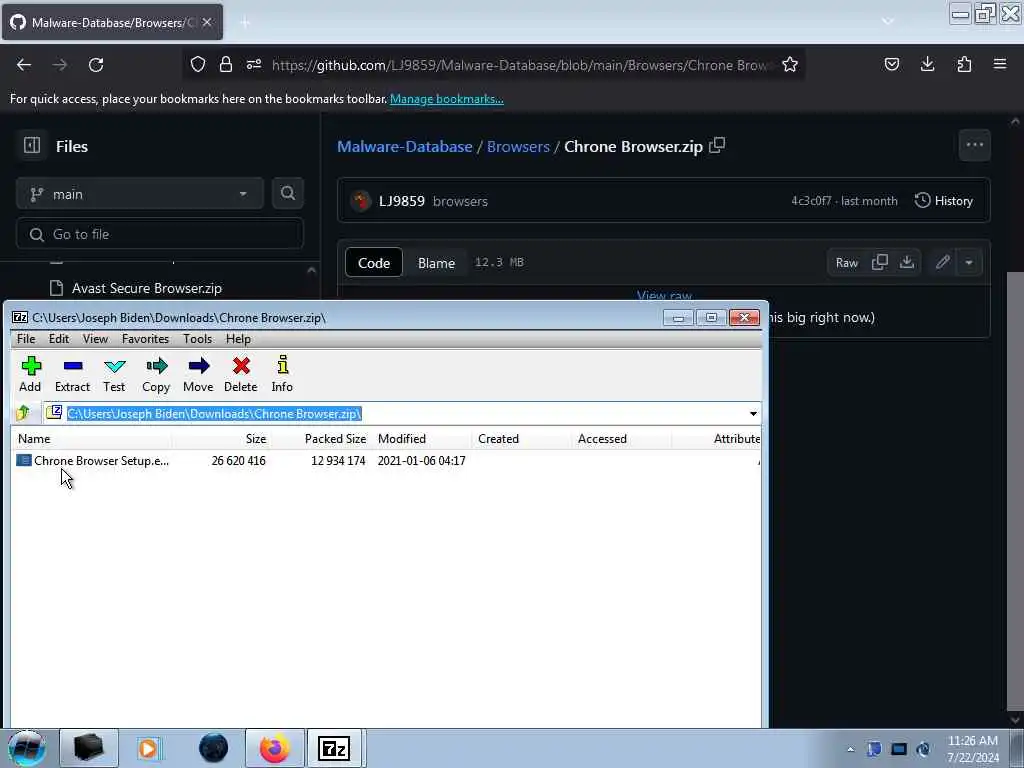Open the Help menu in 7-Zip

pyautogui.click(x=238, y=339)
